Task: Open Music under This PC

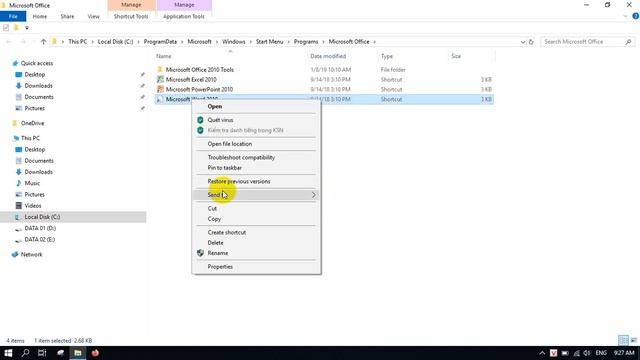Action: [x=32, y=183]
